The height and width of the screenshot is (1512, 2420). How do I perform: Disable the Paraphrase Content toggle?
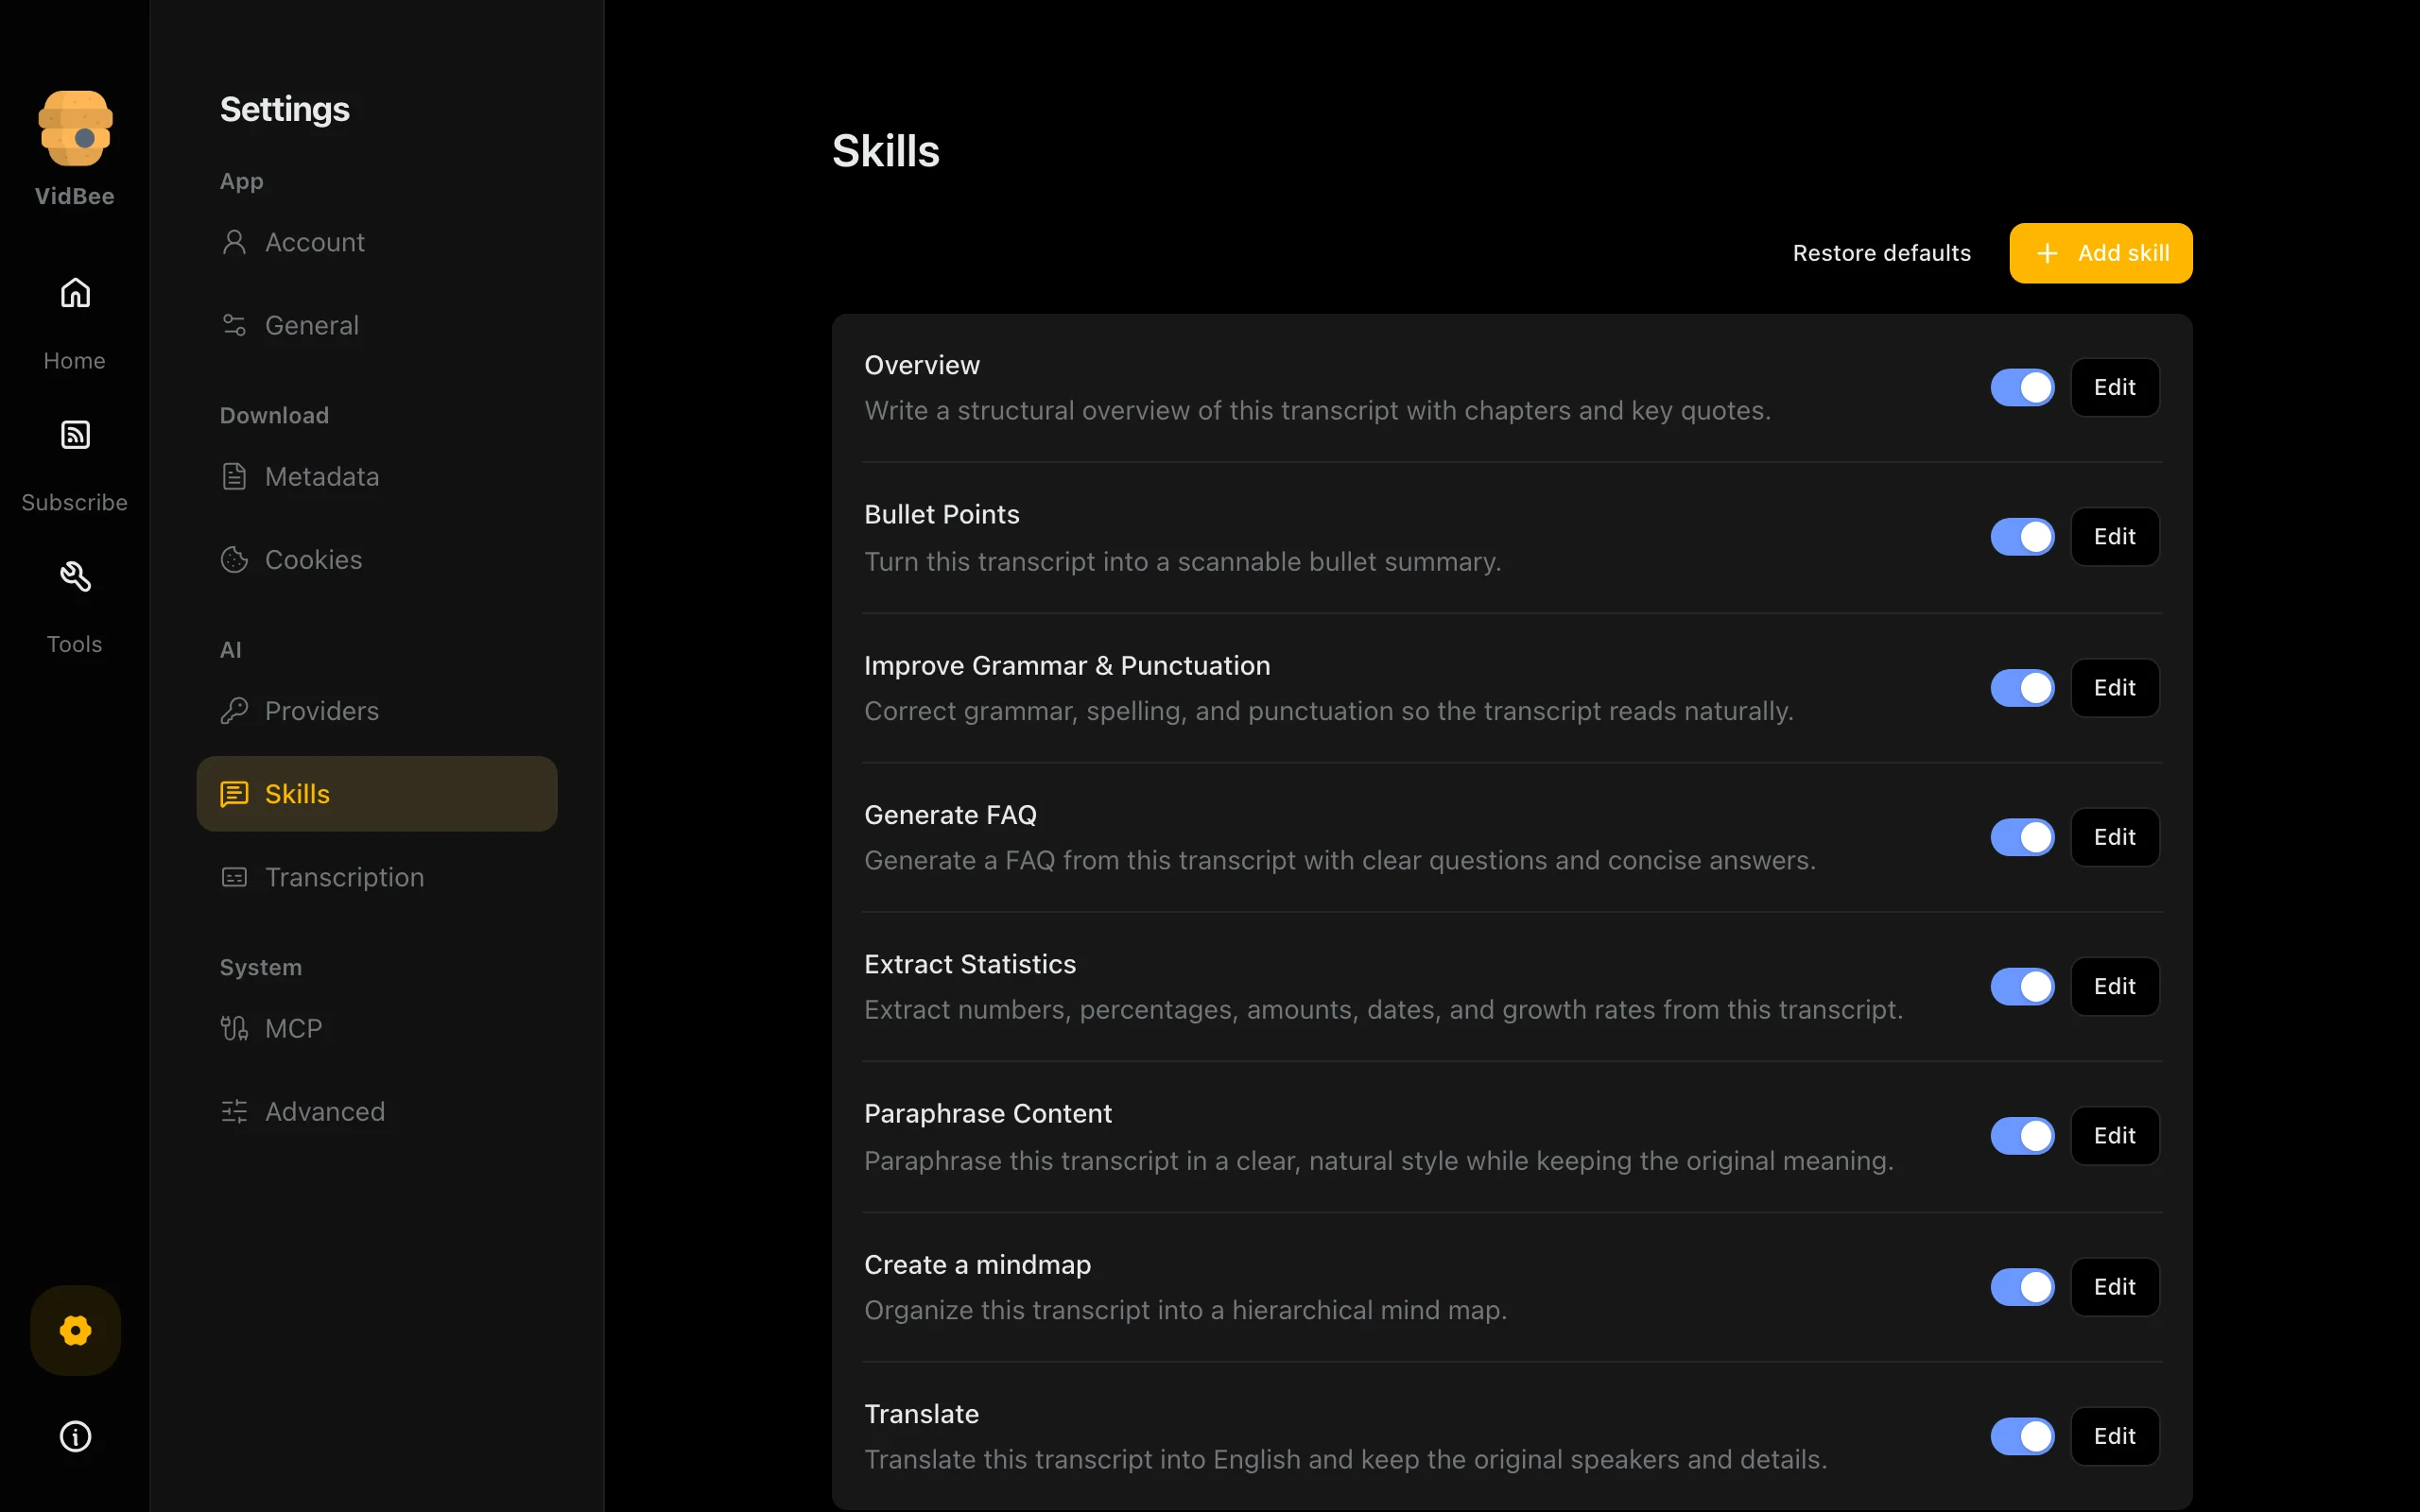click(x=2022, y=1136)
